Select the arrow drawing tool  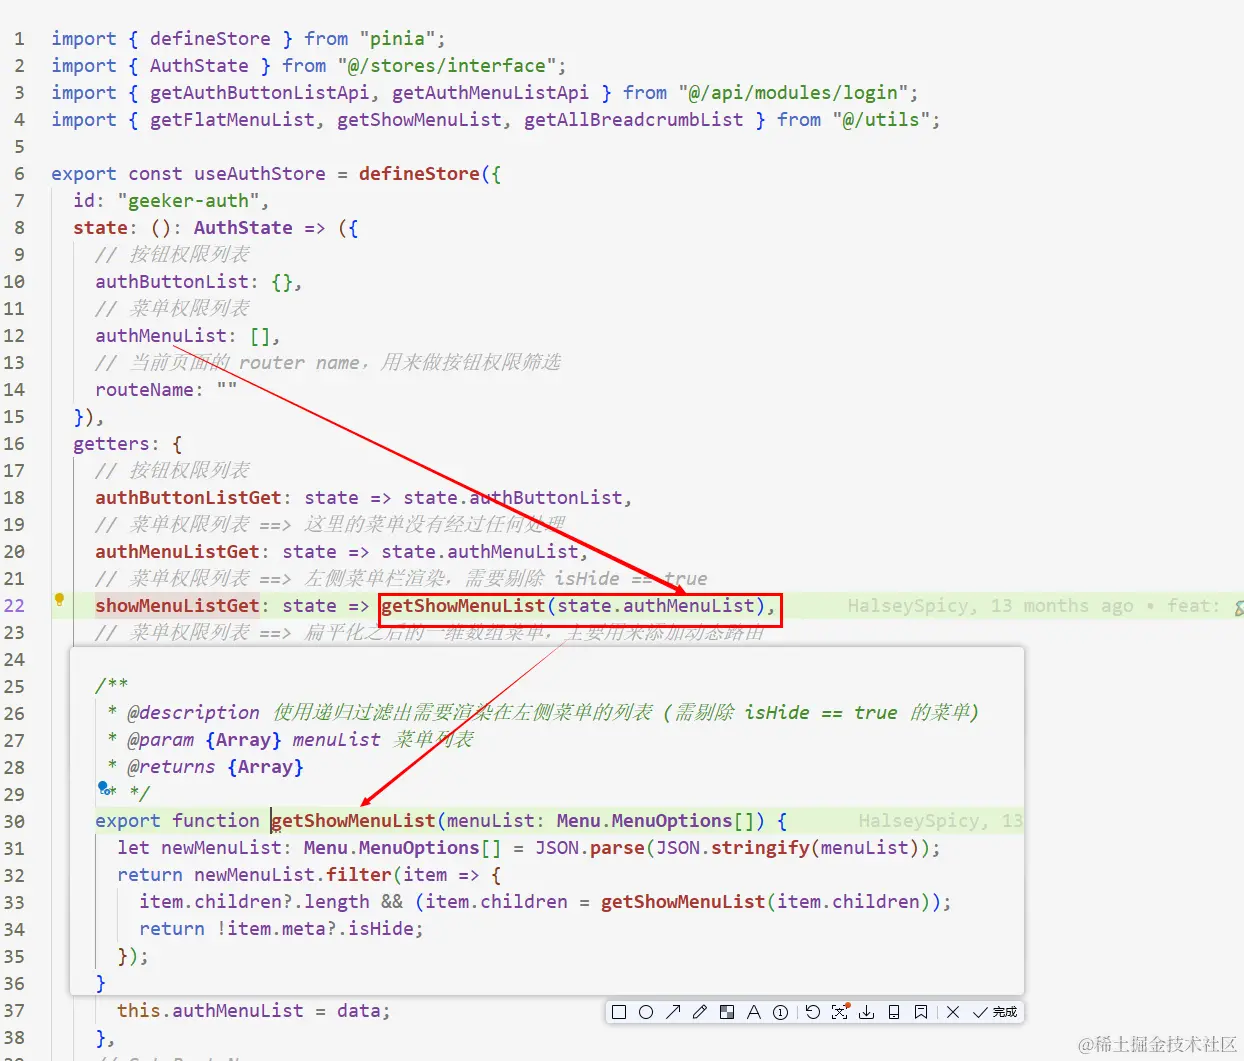tap(673, 1012)
